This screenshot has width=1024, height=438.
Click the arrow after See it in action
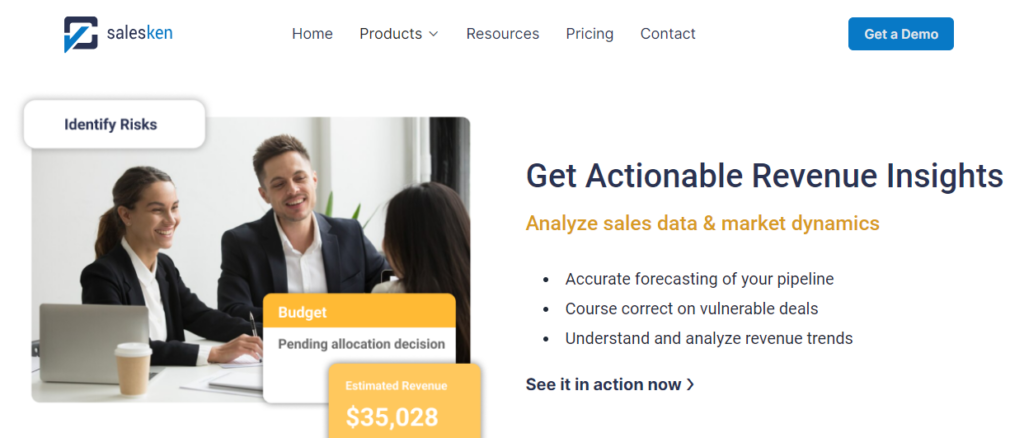(x=690, y=385)
